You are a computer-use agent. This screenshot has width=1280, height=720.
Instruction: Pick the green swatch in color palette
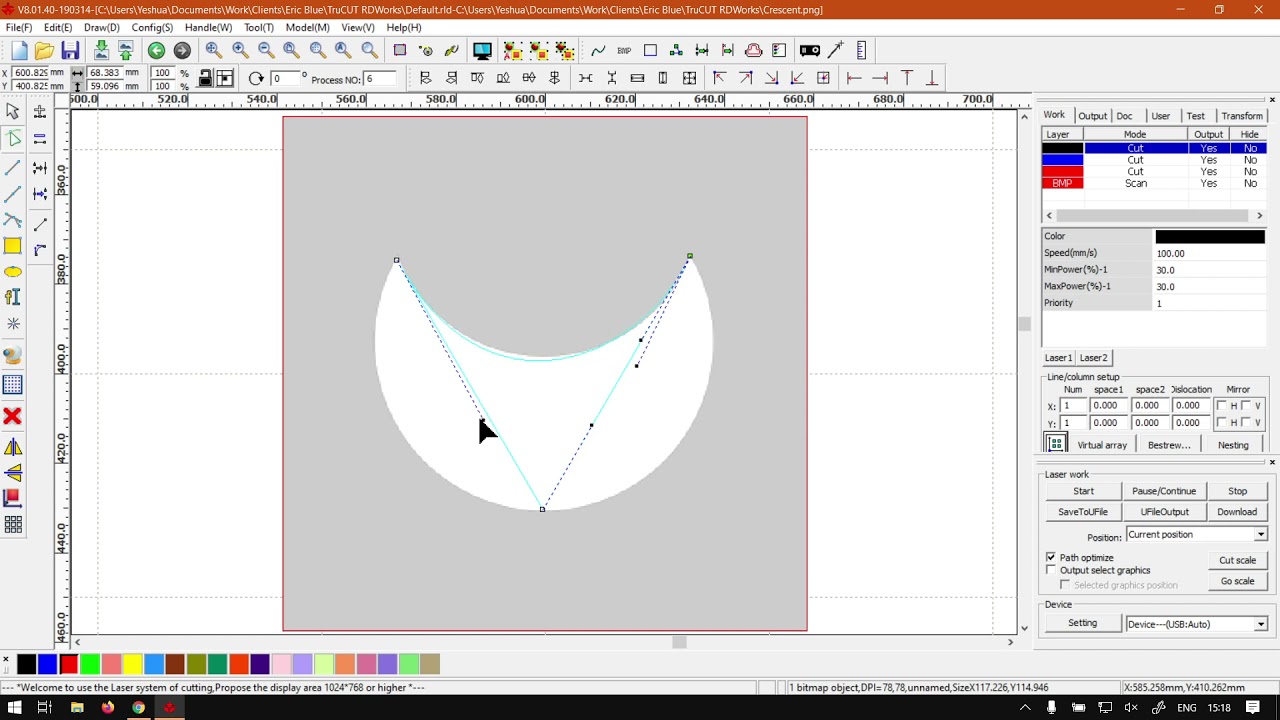tap(90, 664)
